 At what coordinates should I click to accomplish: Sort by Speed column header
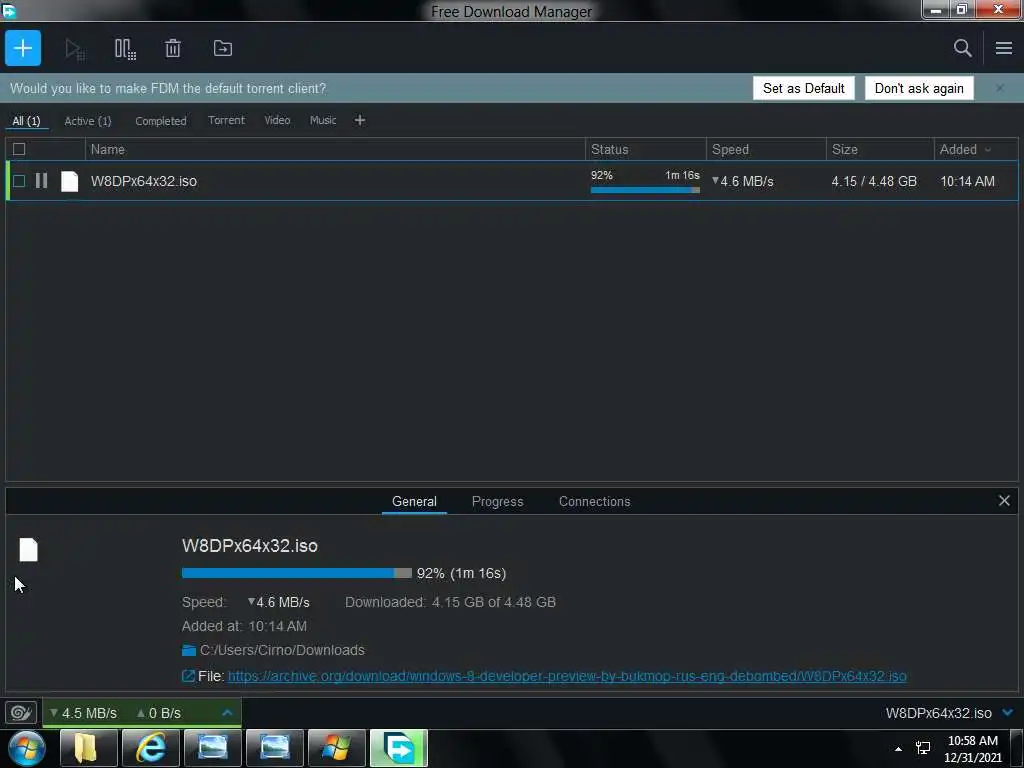766,149
